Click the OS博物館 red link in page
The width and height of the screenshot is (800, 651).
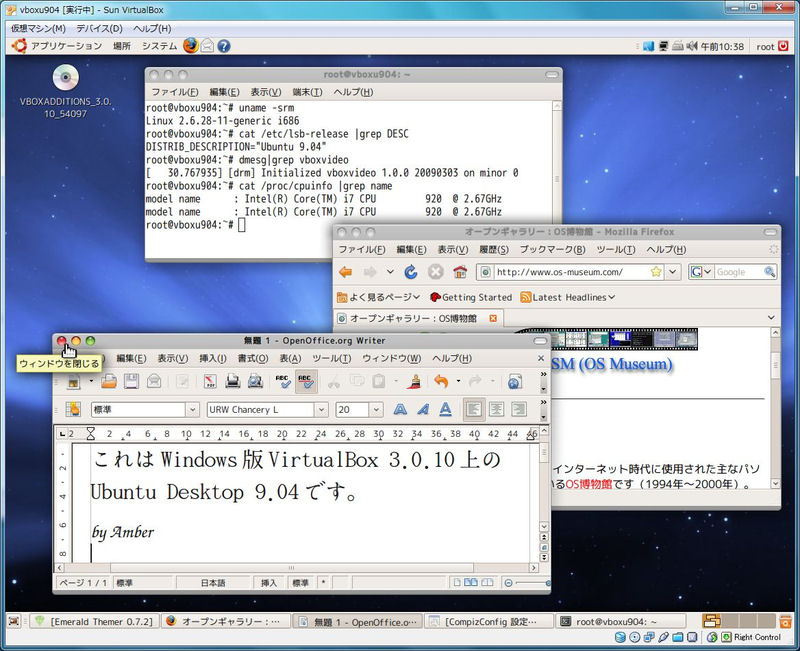588,484
